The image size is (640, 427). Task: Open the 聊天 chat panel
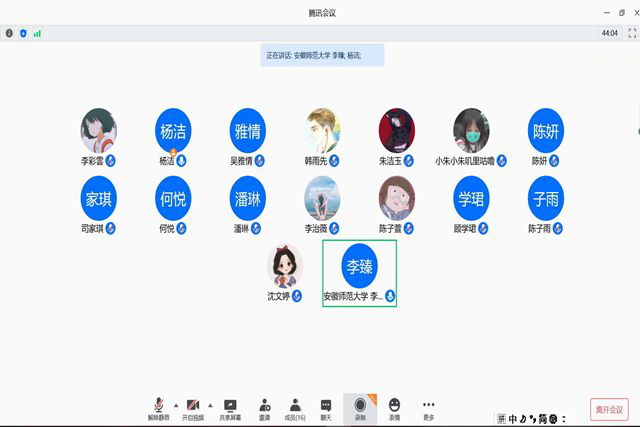[326, 408]
